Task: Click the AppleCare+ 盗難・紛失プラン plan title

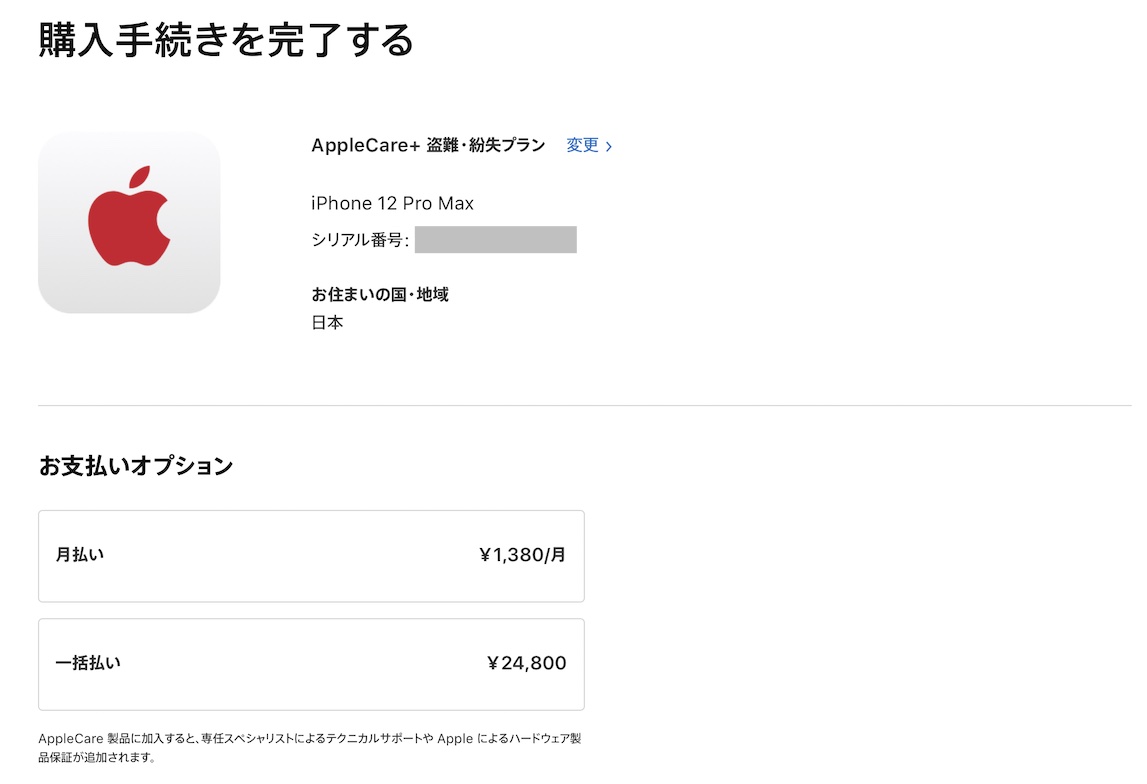Action: pyautogui.click(x=428, y=145)
